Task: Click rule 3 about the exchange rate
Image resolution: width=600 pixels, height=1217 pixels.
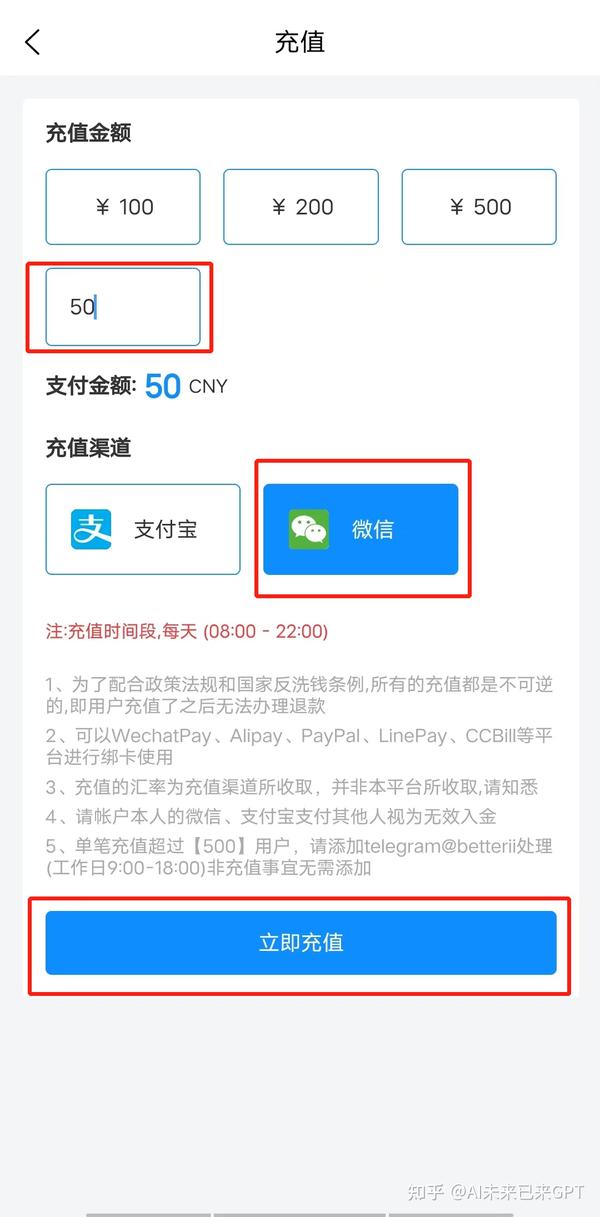Action: [x=292, y=788]
